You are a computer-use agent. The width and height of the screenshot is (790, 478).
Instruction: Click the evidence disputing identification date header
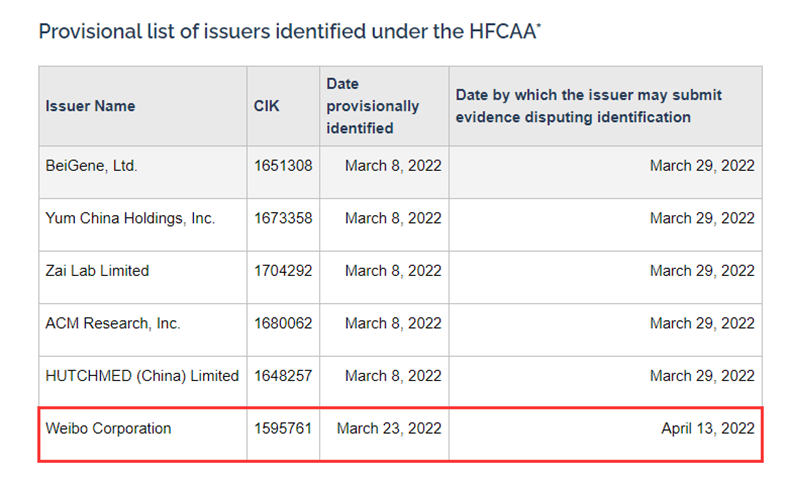[x=588, y=106]
